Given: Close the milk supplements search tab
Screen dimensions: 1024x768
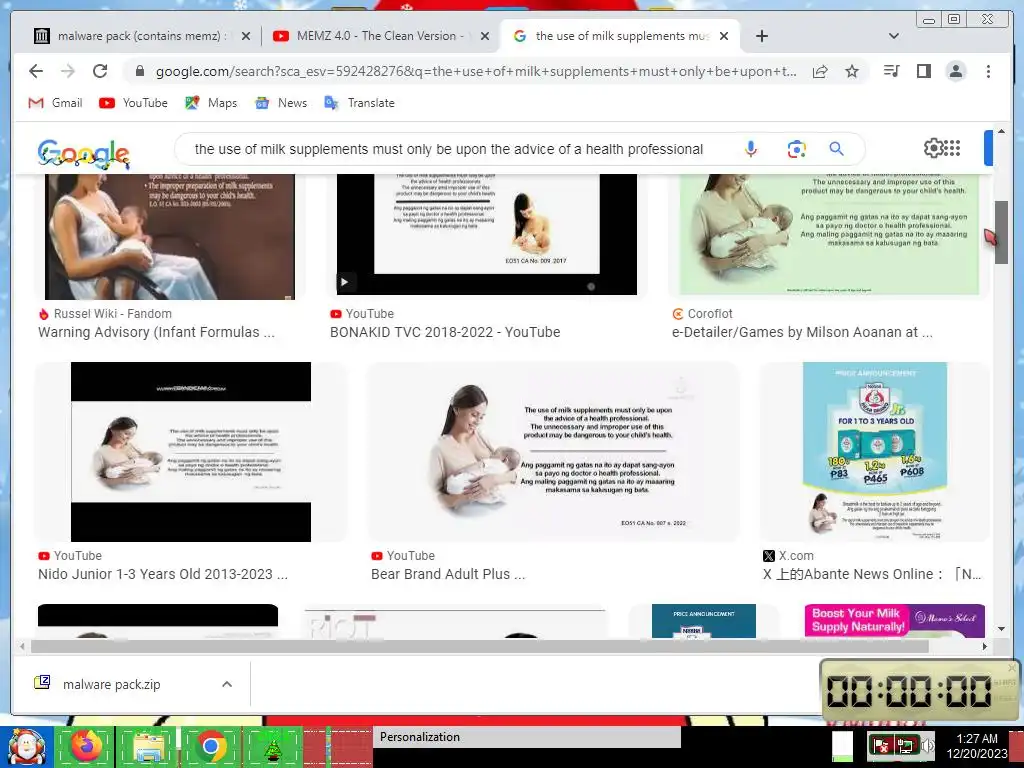Looking at the screenshot, I should [724, 37].
